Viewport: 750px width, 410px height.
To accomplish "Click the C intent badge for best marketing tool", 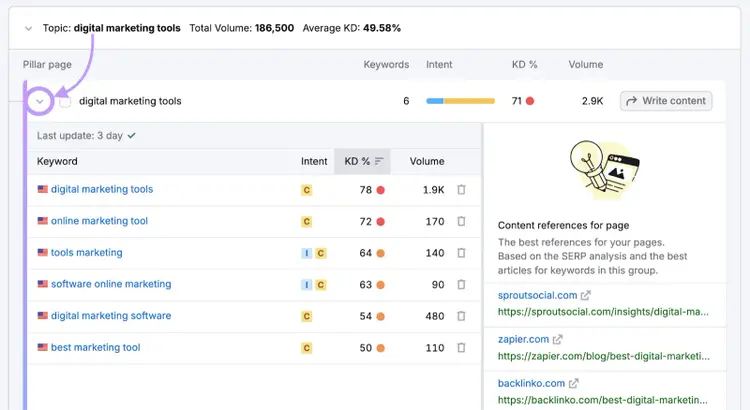I will [x=306, y=348].
